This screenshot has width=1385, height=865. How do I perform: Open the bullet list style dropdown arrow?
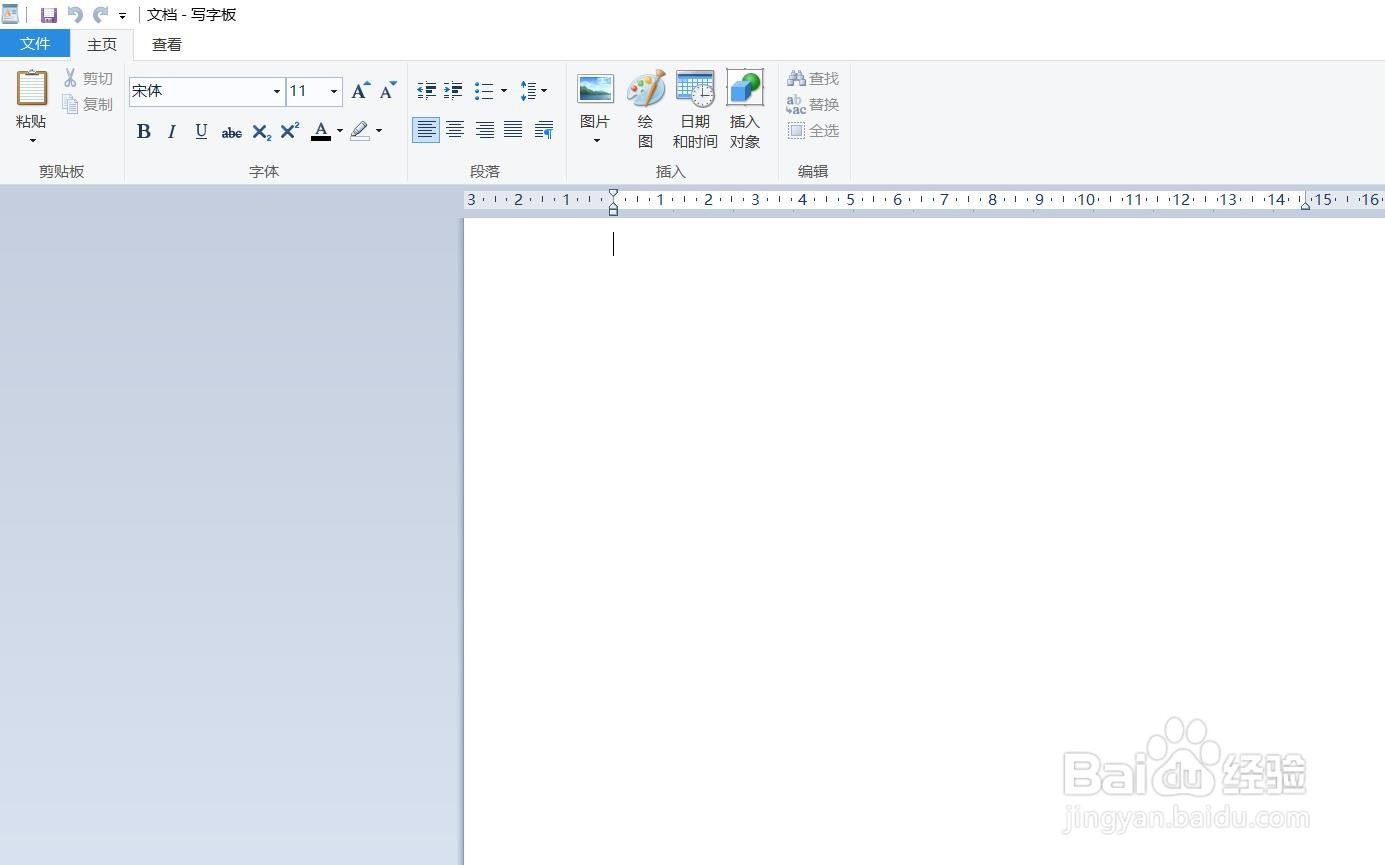(503, 91)
